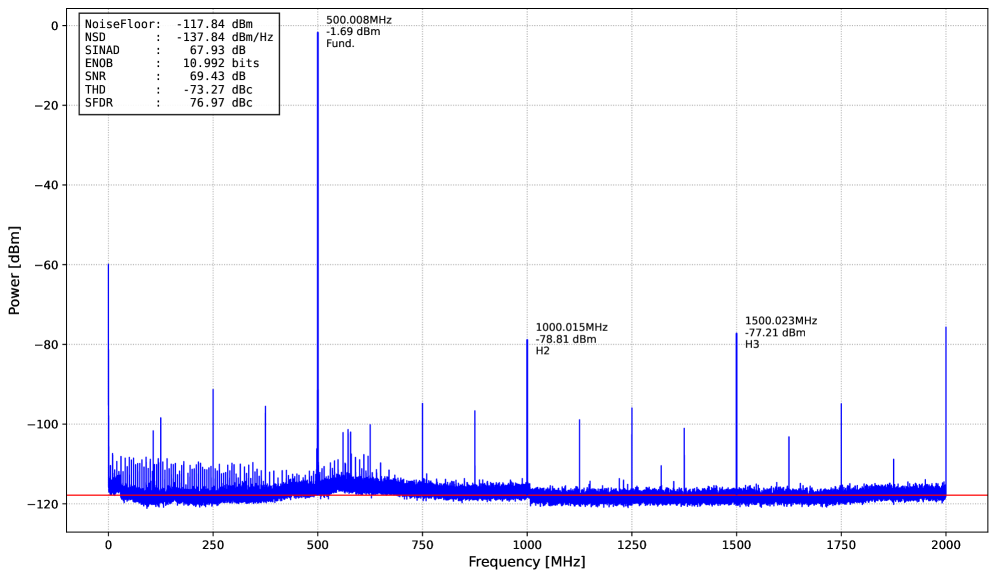Click the y-axis tick label −100
Viewport: 996px width, 578px height.
pos(43,424)
